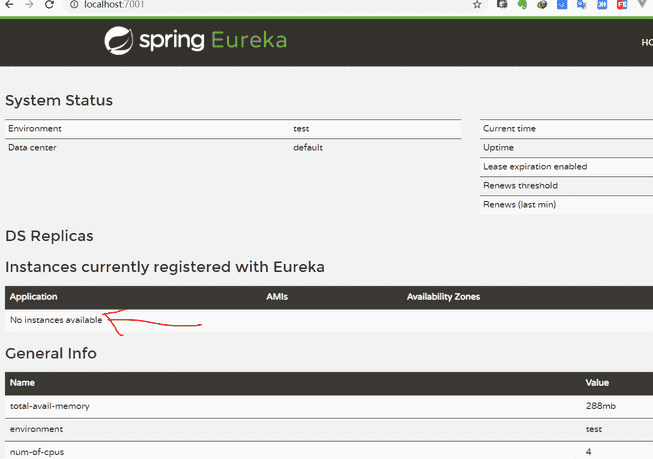This screenshot has width=653, height=459.
Task: Open the multicolor round extension icon
Action: click(x=542, y=5)
